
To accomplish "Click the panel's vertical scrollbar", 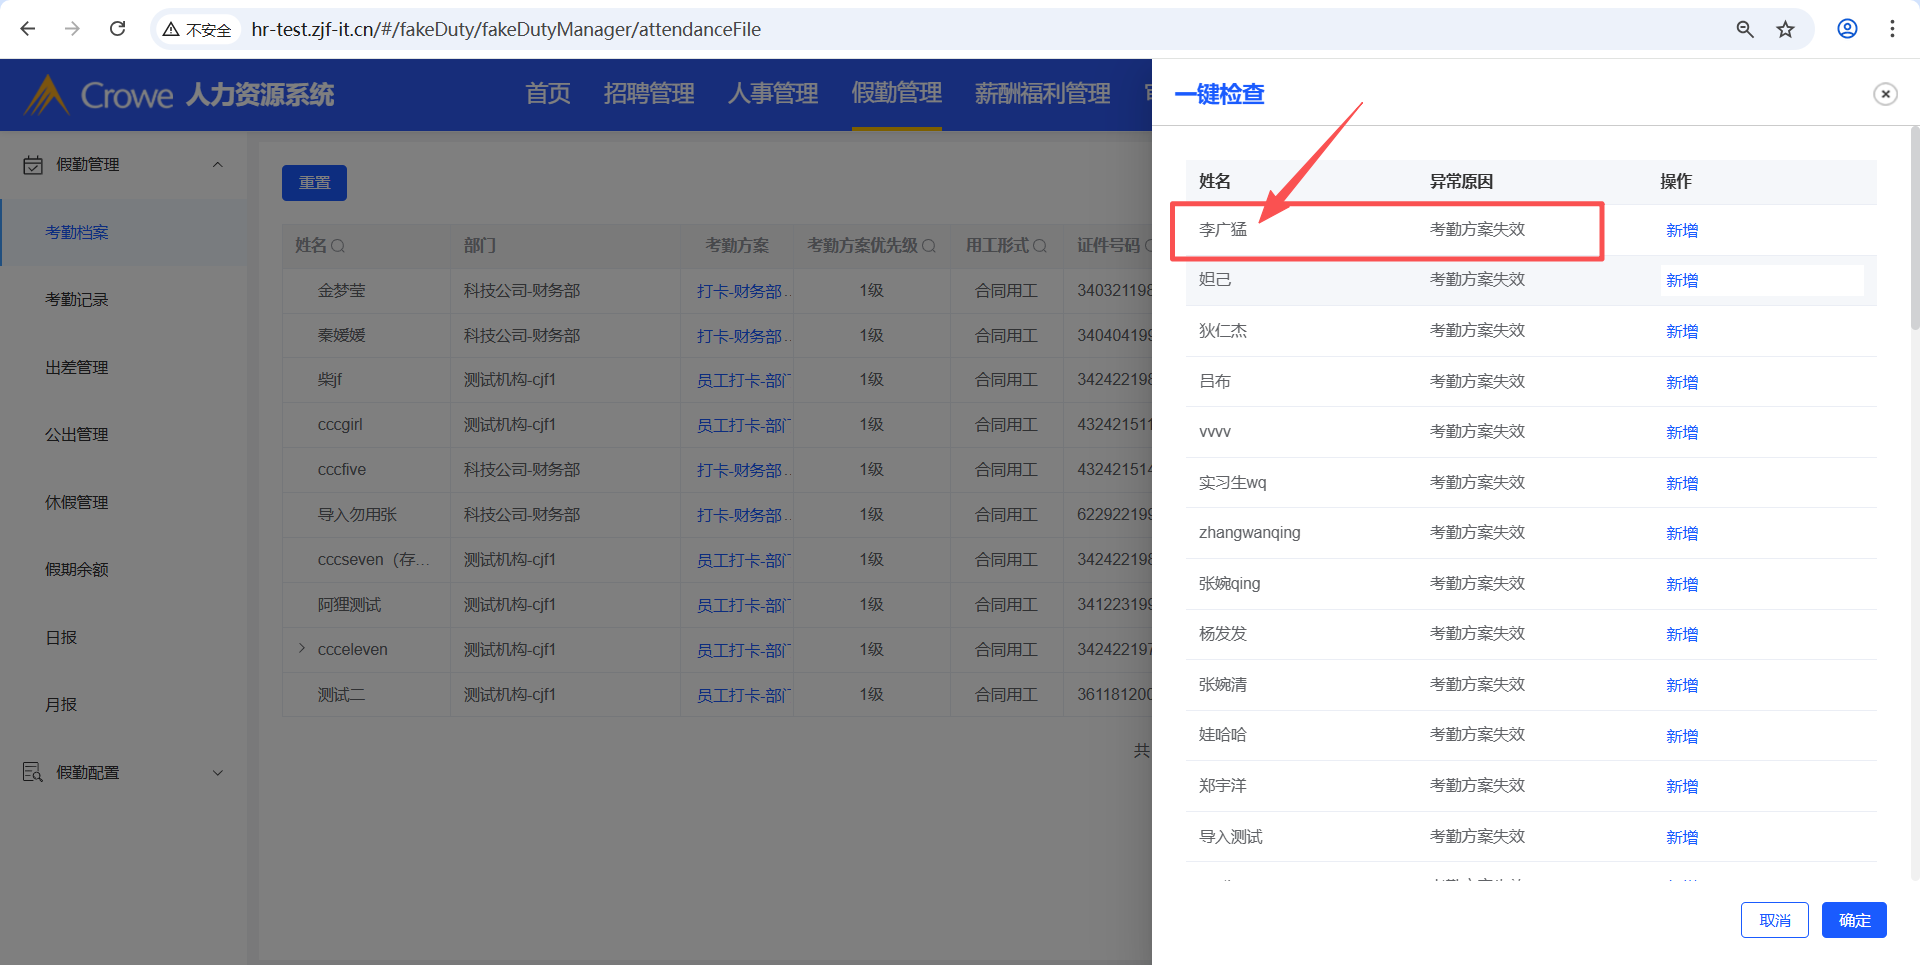I will (x=1914, y=230).
